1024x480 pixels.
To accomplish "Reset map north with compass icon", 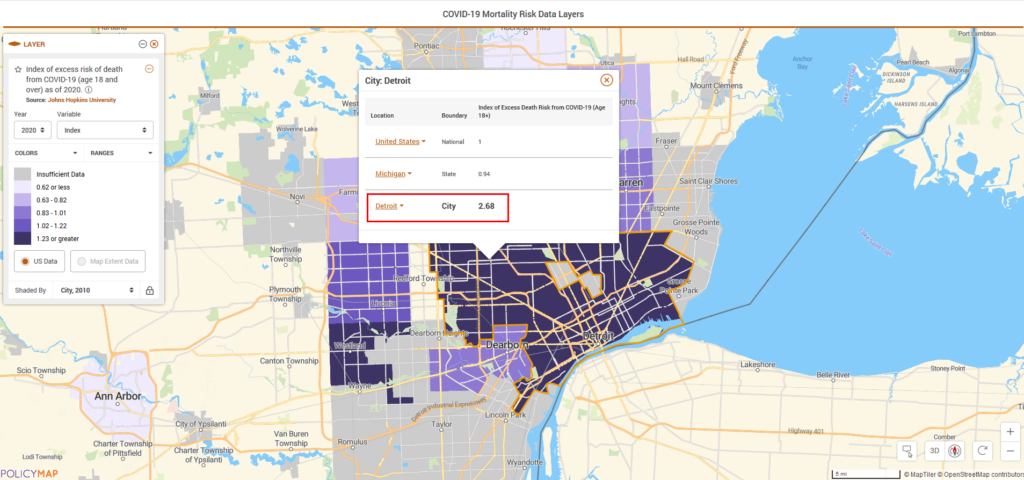I will 956,451.
